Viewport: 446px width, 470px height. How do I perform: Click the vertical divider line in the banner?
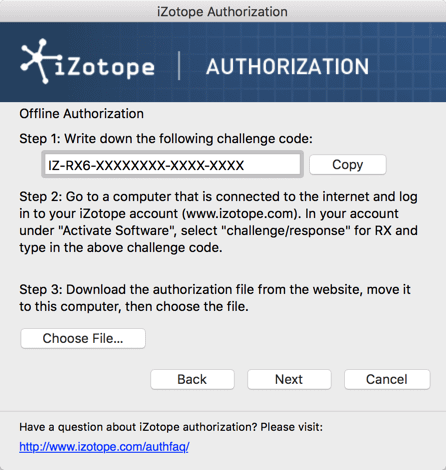(x=179, y=66)
